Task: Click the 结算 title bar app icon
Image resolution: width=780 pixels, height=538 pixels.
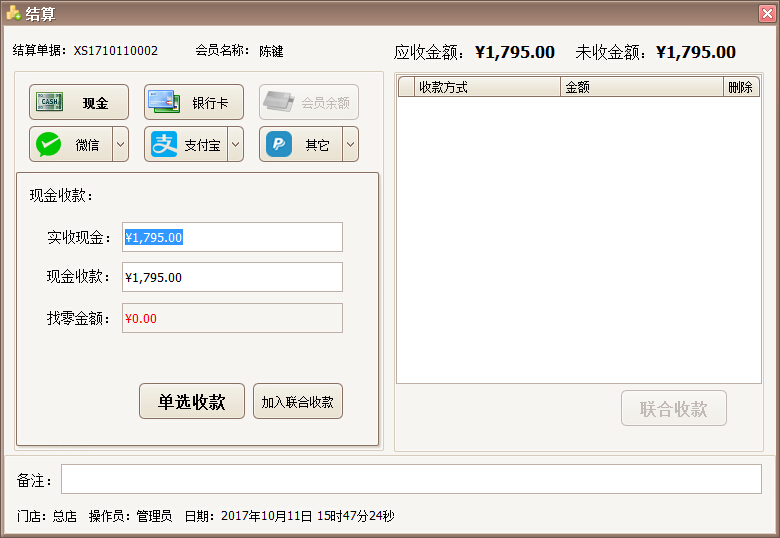Action: tap(13, 13)
